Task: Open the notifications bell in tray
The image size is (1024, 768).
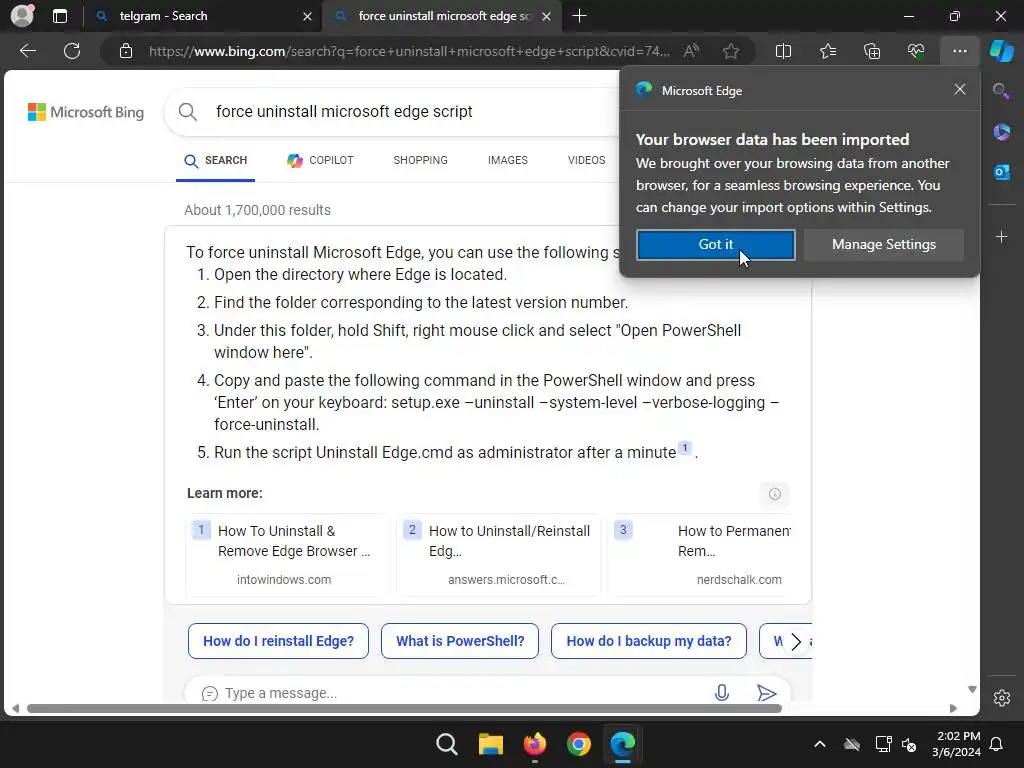Action: pyautogui.click(x=997, y=744)
